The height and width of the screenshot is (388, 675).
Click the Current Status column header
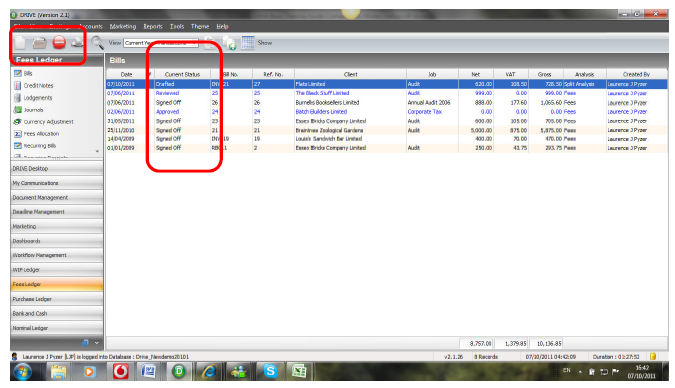pos(183,74)
